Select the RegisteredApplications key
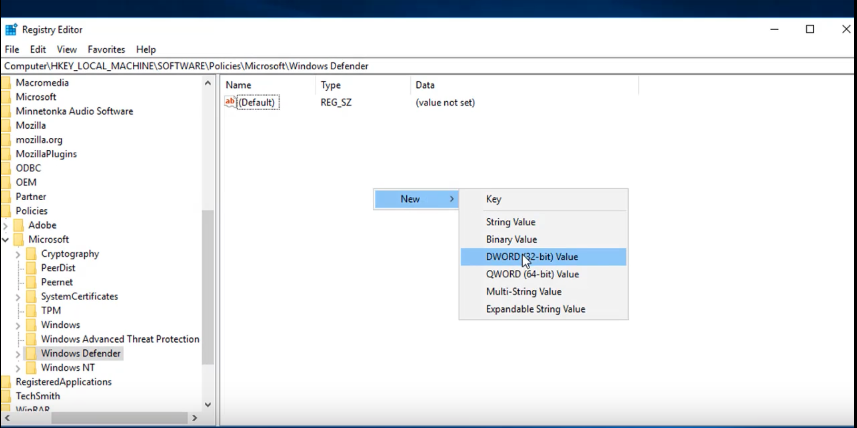Viewport: 857px width, 428px height. coord(63,382)
